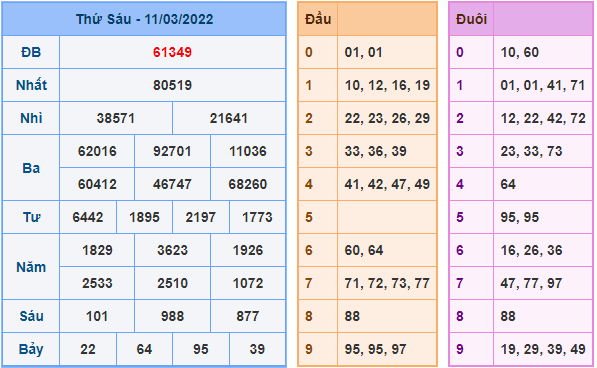597x368 pixels.
Task: Click the values '41, 42, 47, 49'
Action: click(387, 185)
